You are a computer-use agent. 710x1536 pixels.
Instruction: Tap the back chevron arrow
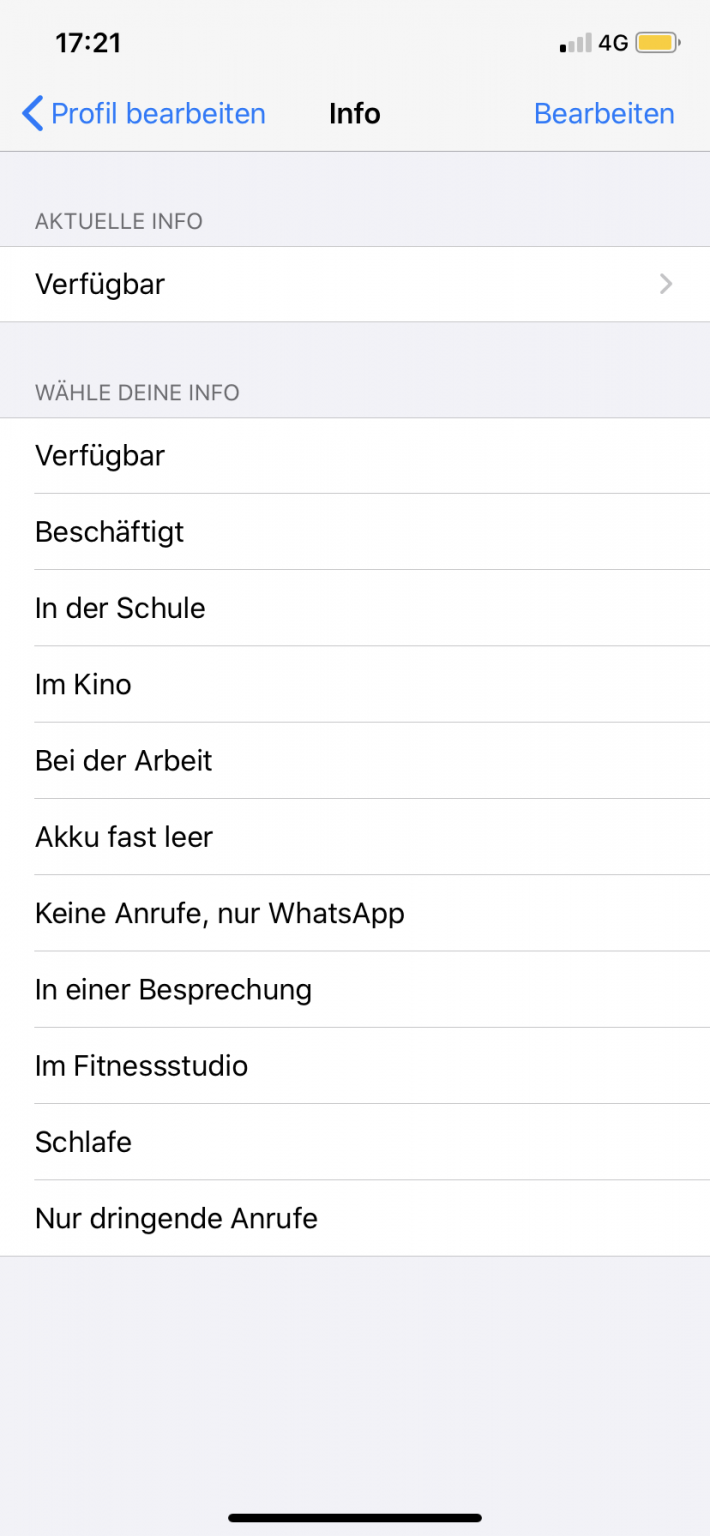31,113
